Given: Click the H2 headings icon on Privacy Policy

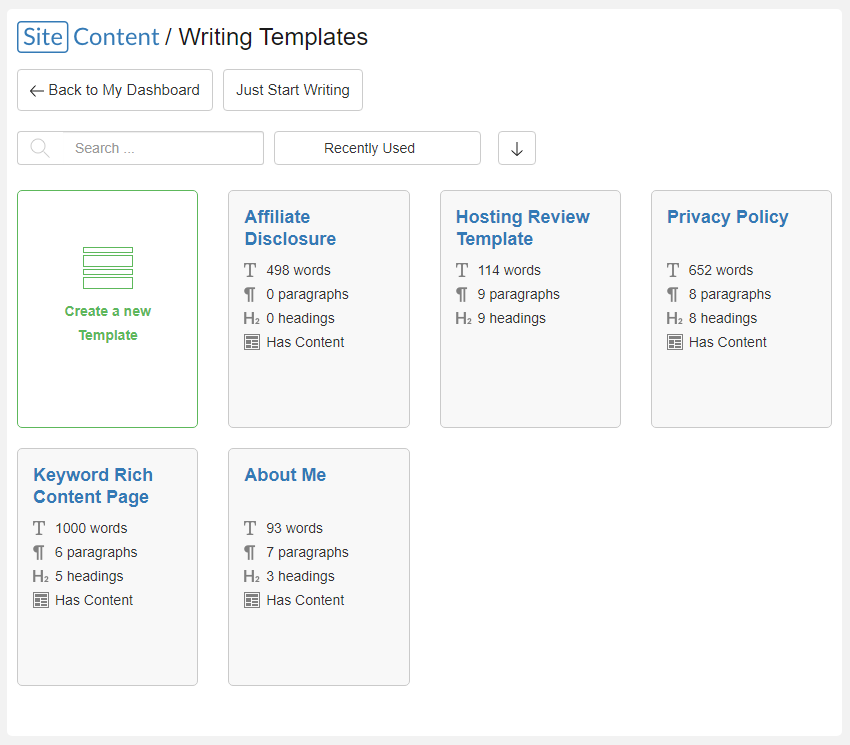Looking at the screenshot, I should (674, 318).
